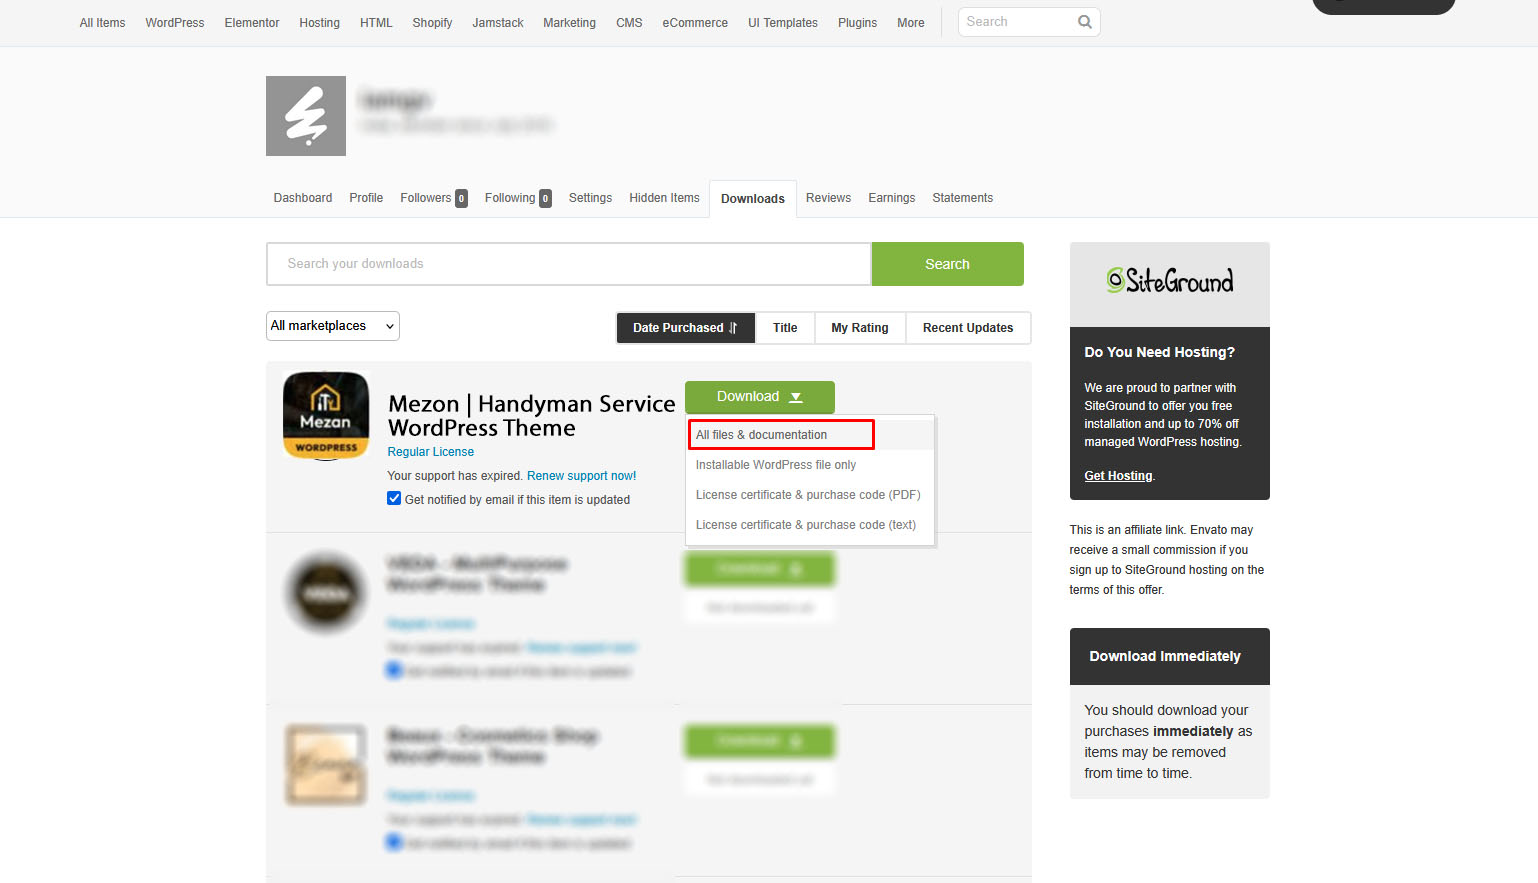Select All files & documentation option
This screenshot has width=1538, height=883.
761,435
